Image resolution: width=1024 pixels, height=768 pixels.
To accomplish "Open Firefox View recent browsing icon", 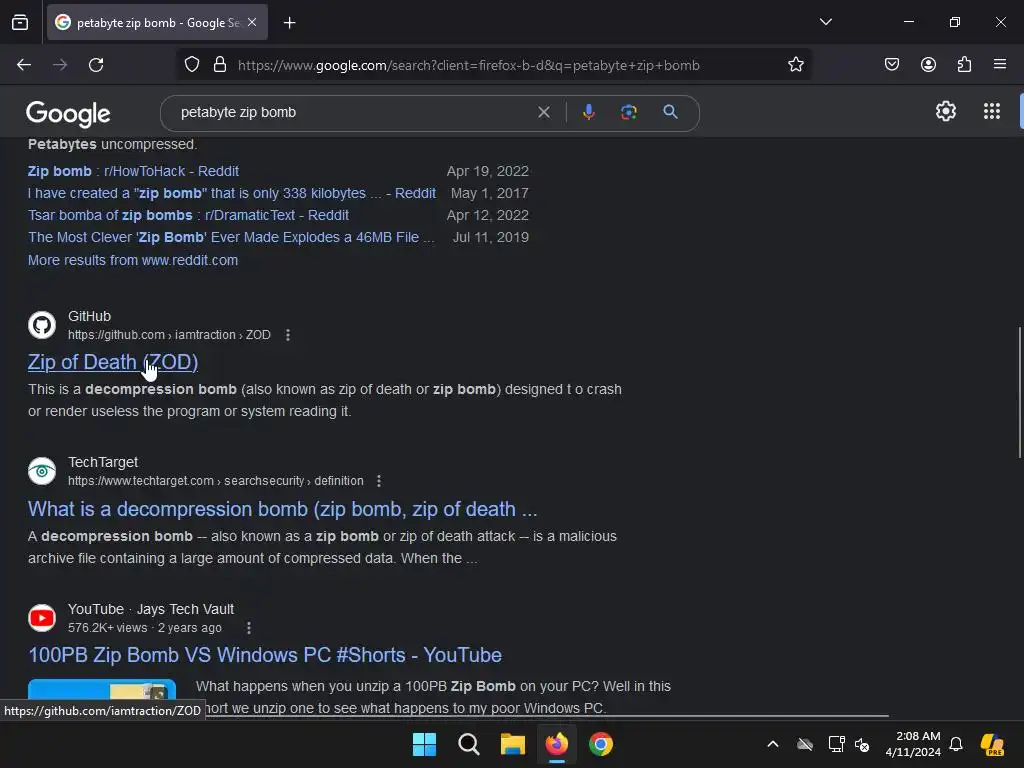I will pos(20,22).
